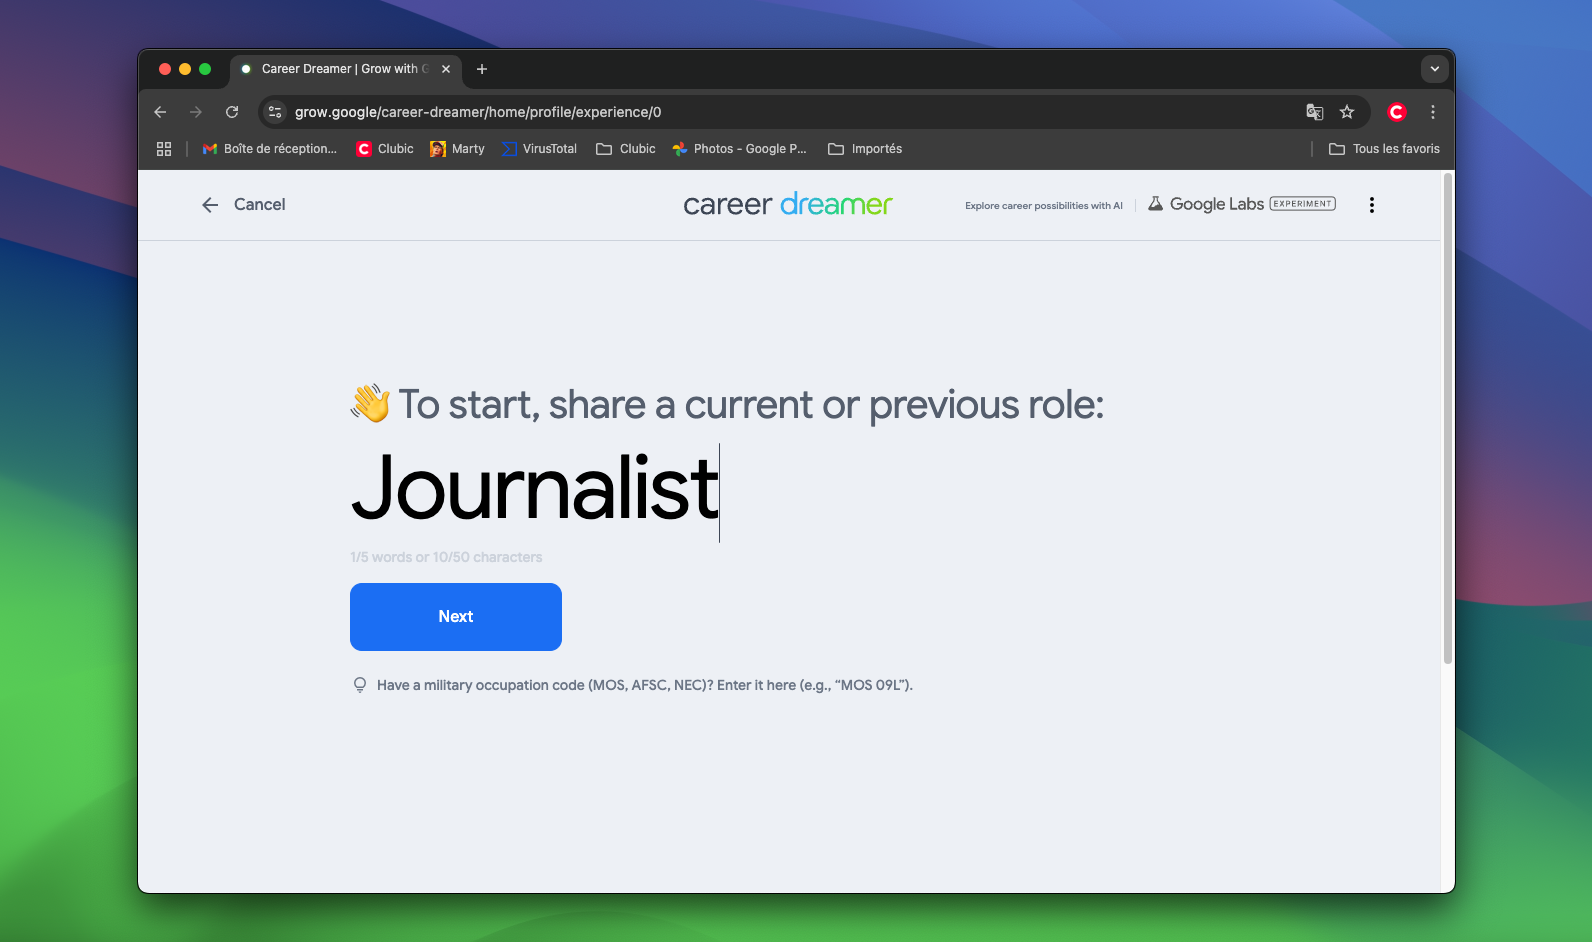Open site information icon in address bar
This screenshot has height=942, width=1592.
click(x=275, y=112)
